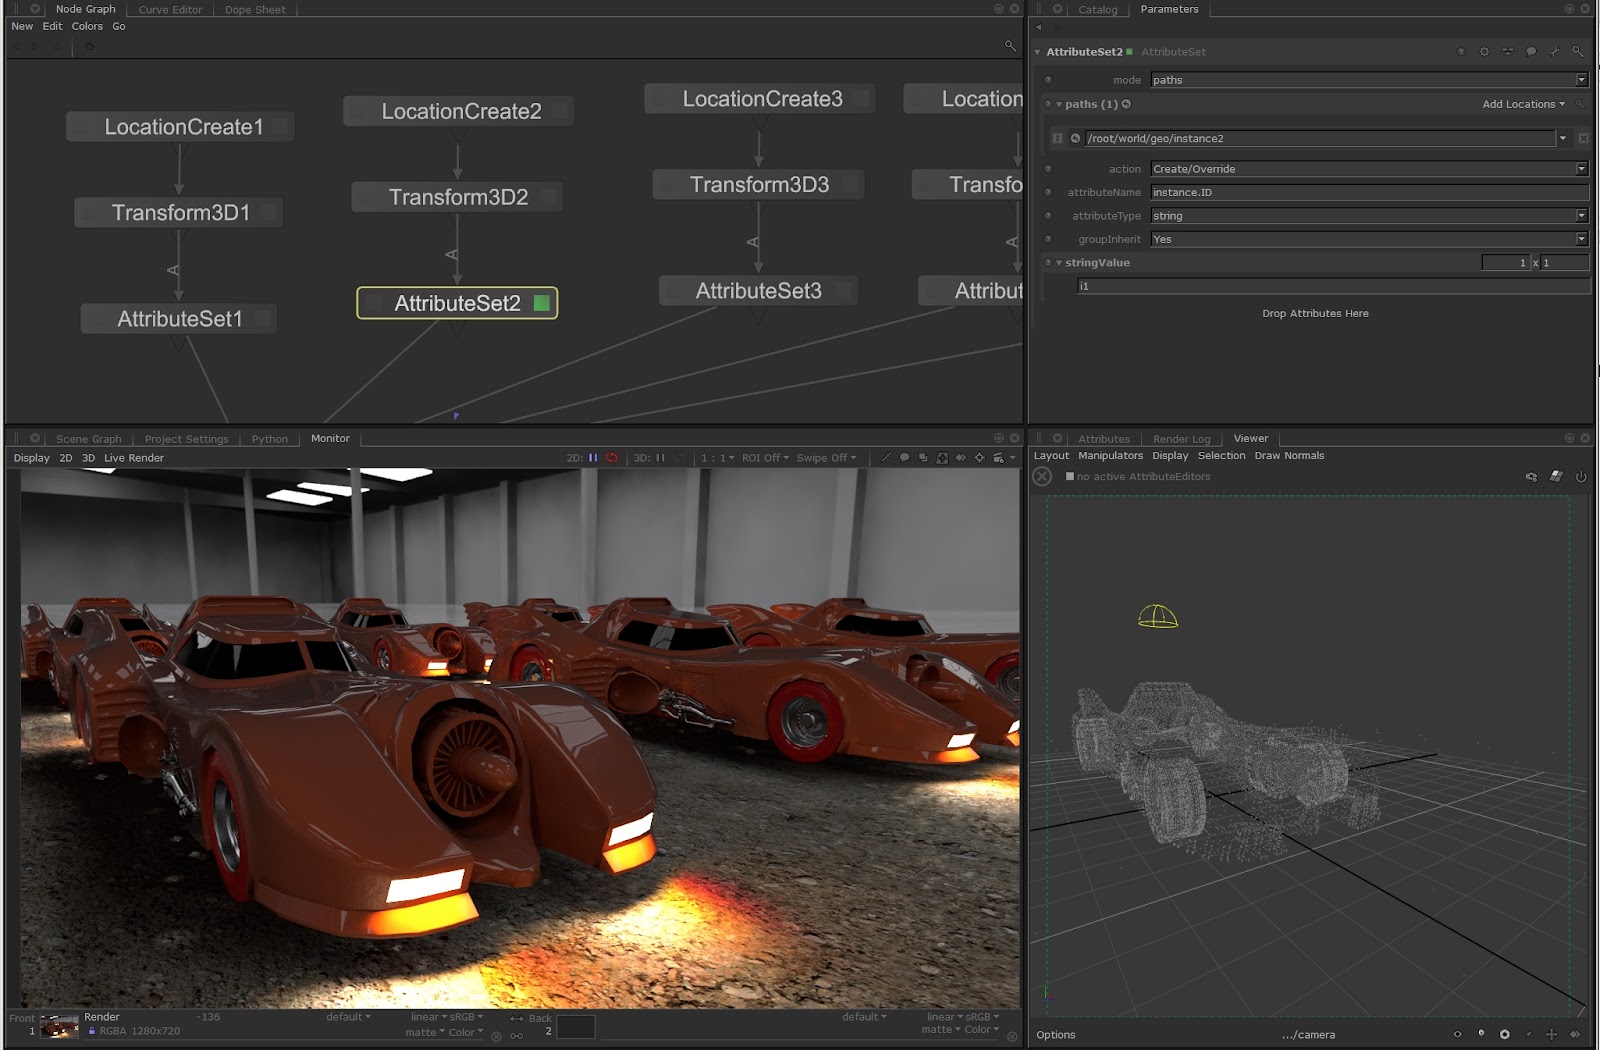Viewport: 1600px width, 1050px height.
Task: Collapse the paths (1) group
Action: point(1059,104)
